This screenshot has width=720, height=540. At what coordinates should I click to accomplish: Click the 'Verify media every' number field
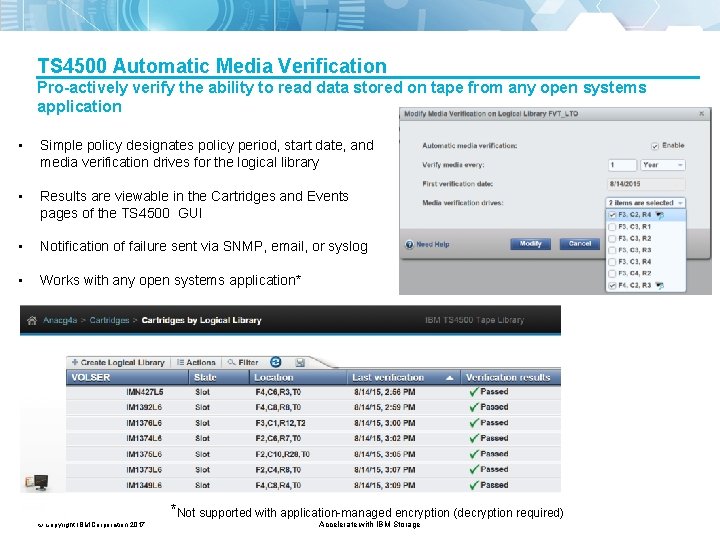click(x=622, y=165)
